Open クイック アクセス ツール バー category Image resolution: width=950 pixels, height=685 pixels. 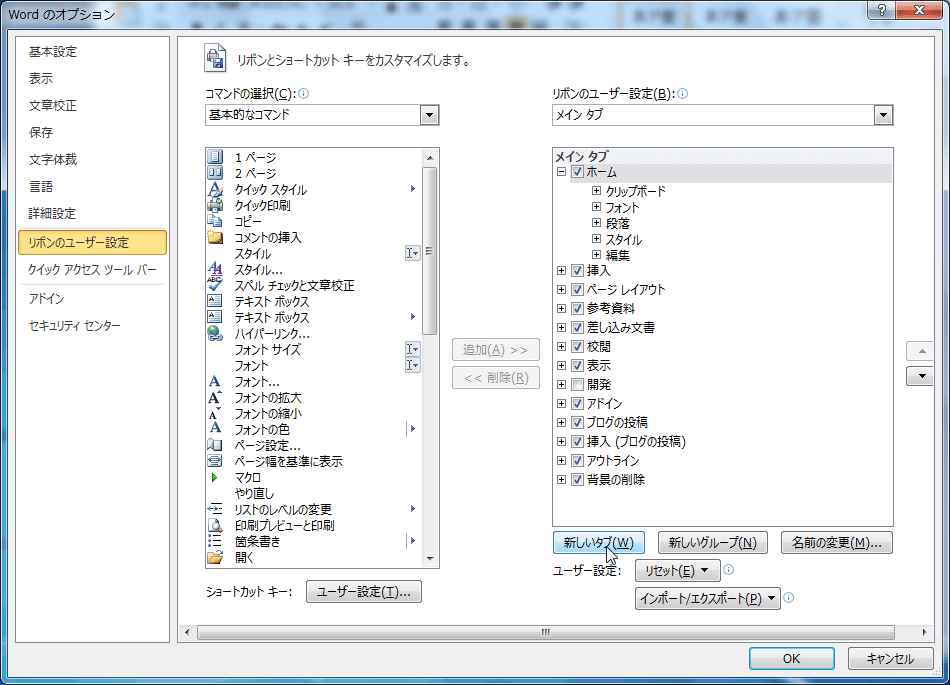click(92, 270)
